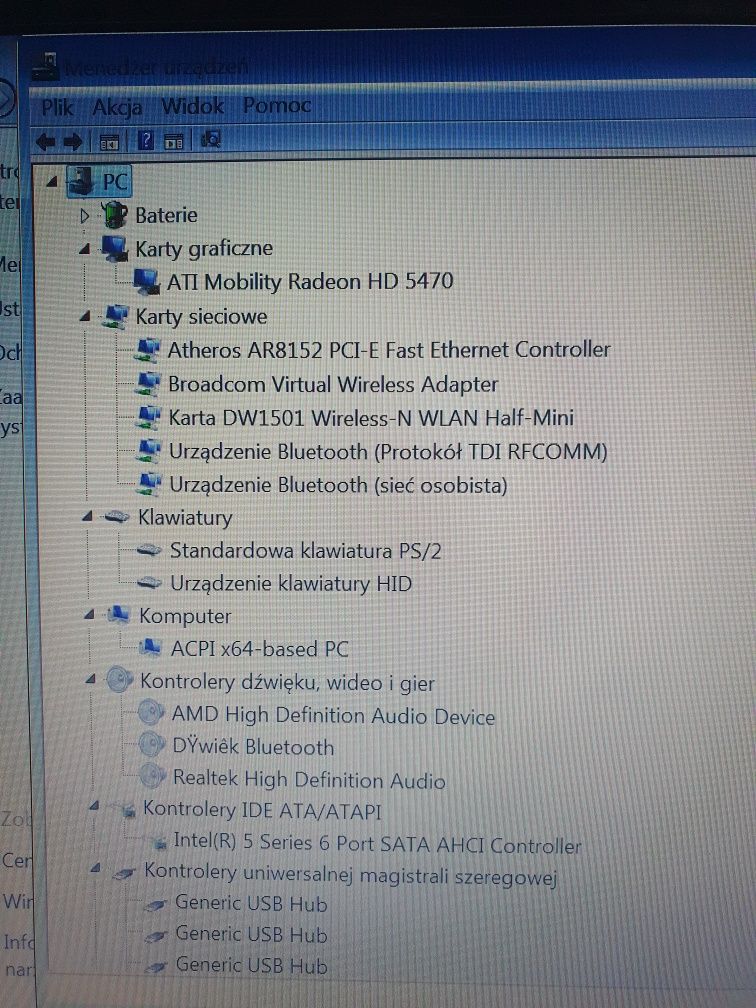Click Standardowa klawiatura PS/2 icon
Image resolution: width=756 pixels, height=1008 pixels.
[x=149, y=550]
